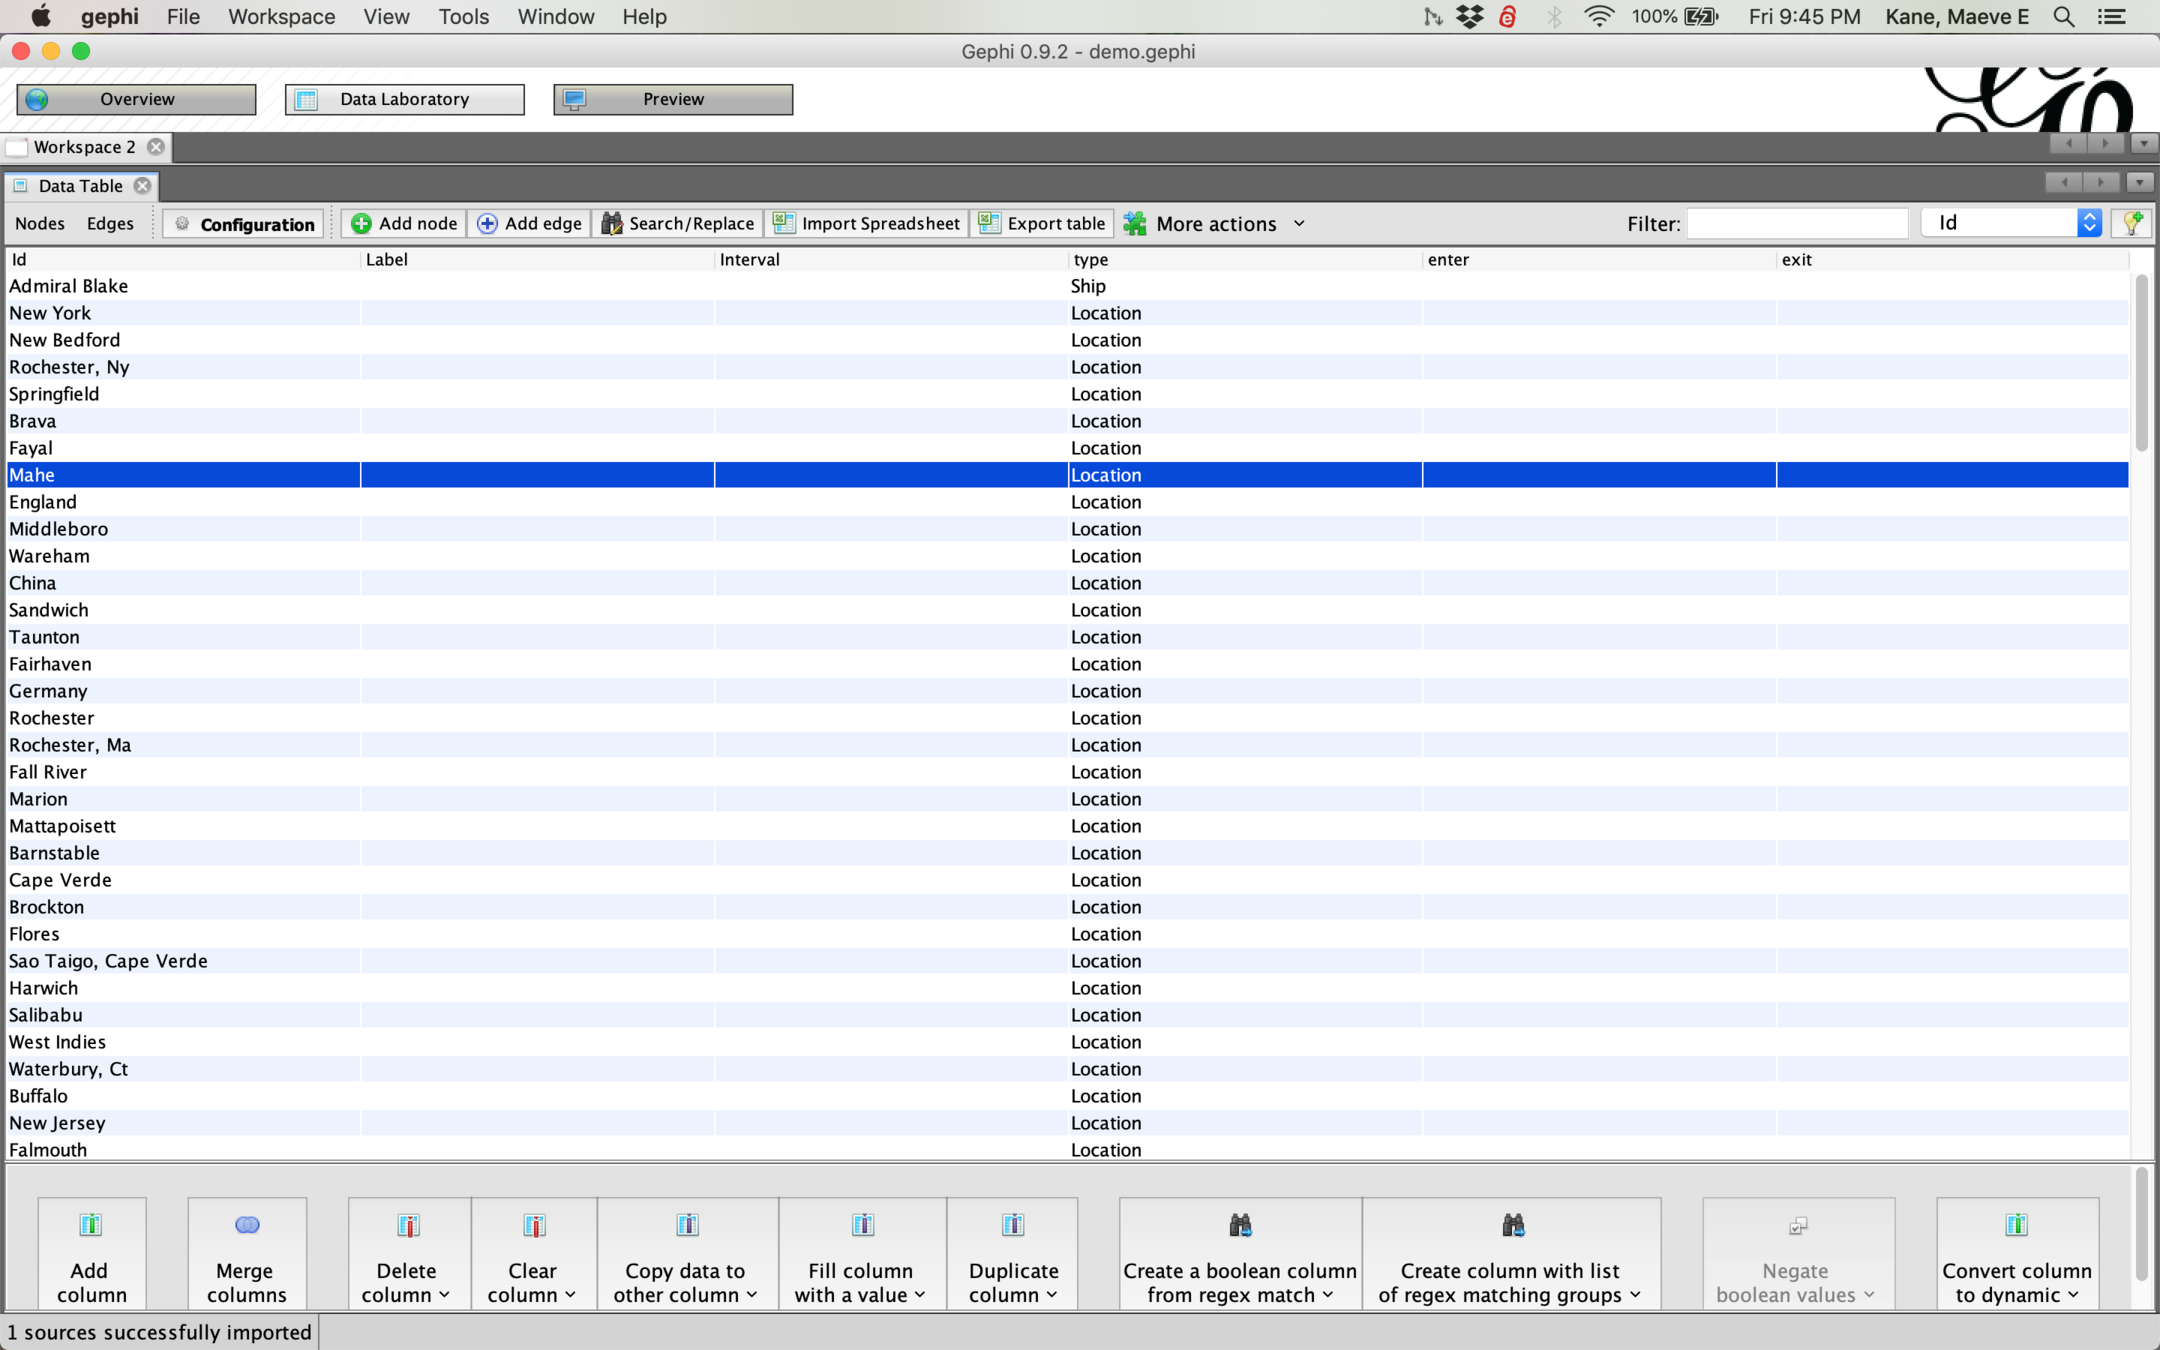
Task: Open the Fill column with a value dropdown
Action: tap(861, 1254)
